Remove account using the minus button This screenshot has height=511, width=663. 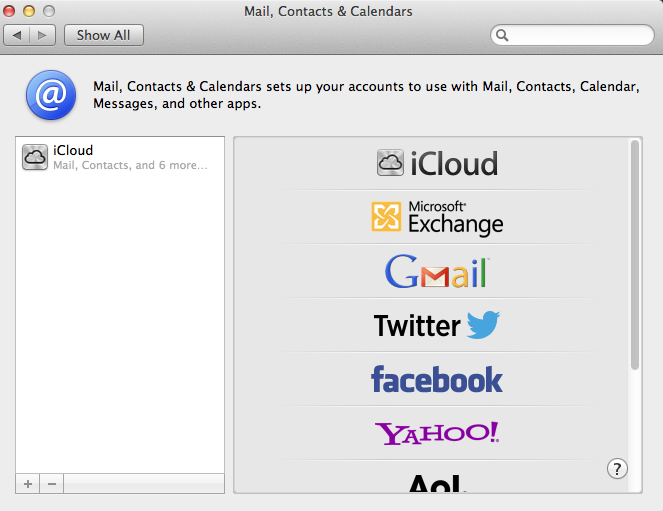pos(52,484)
